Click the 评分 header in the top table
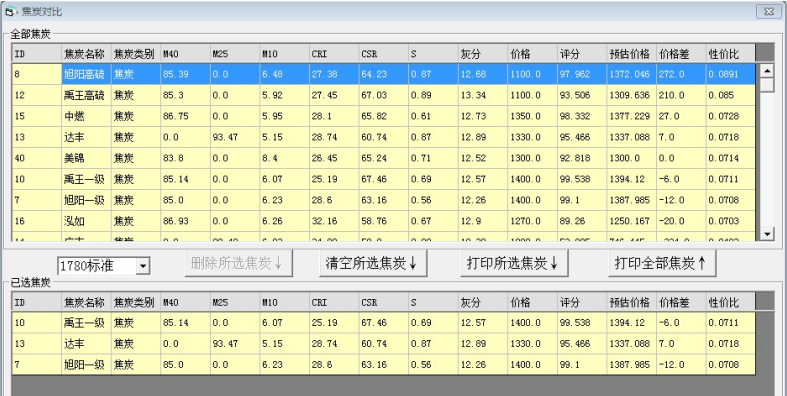 [x=583, y=54]
